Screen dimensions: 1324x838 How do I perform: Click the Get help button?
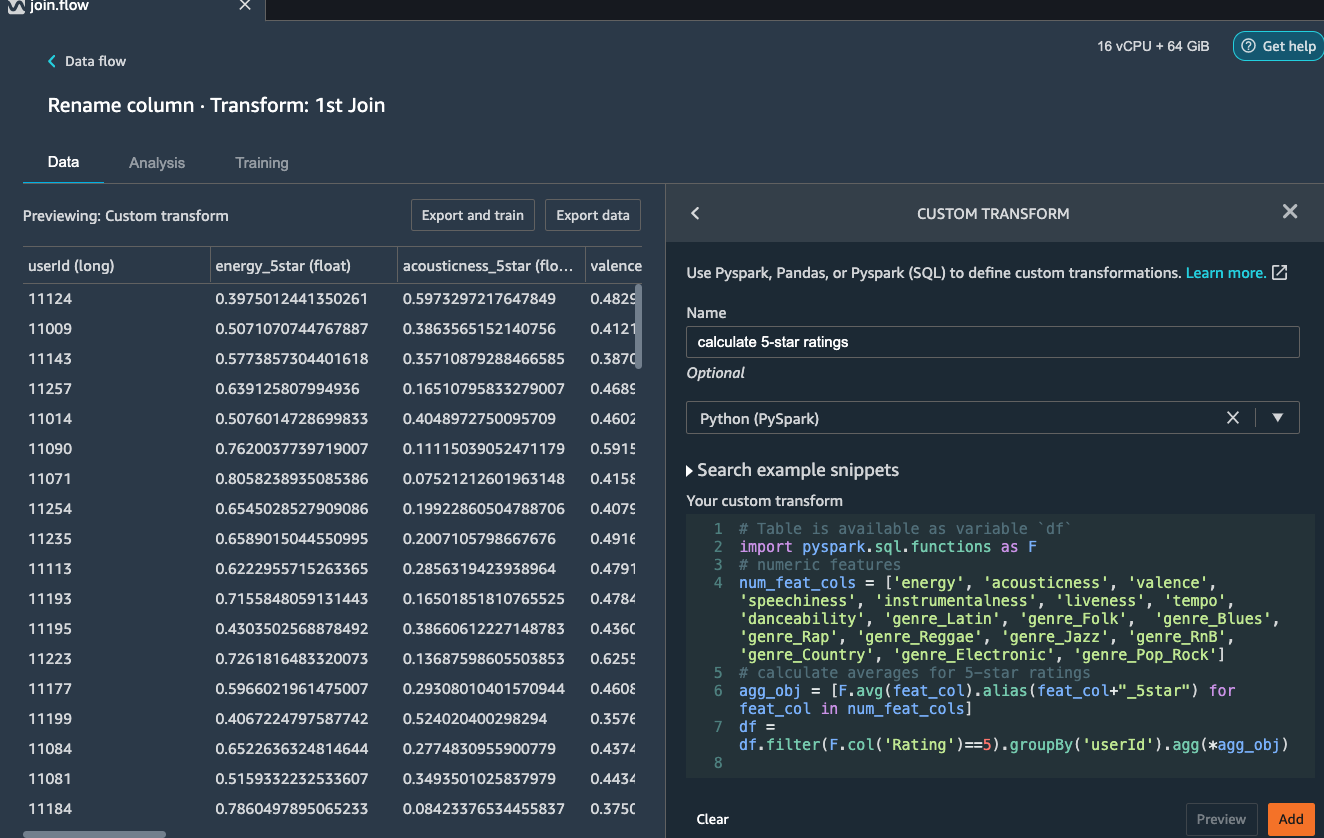point(1278,46)
